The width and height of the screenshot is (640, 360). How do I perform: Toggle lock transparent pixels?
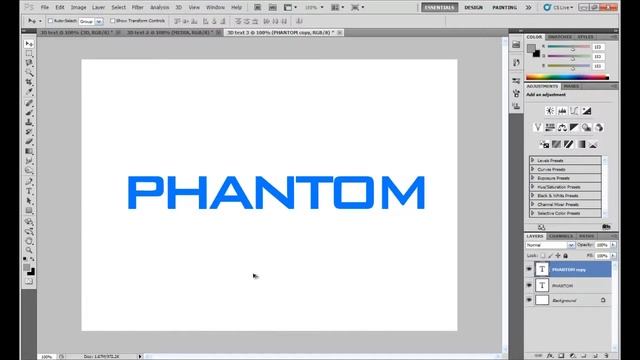tap(542, 256)
